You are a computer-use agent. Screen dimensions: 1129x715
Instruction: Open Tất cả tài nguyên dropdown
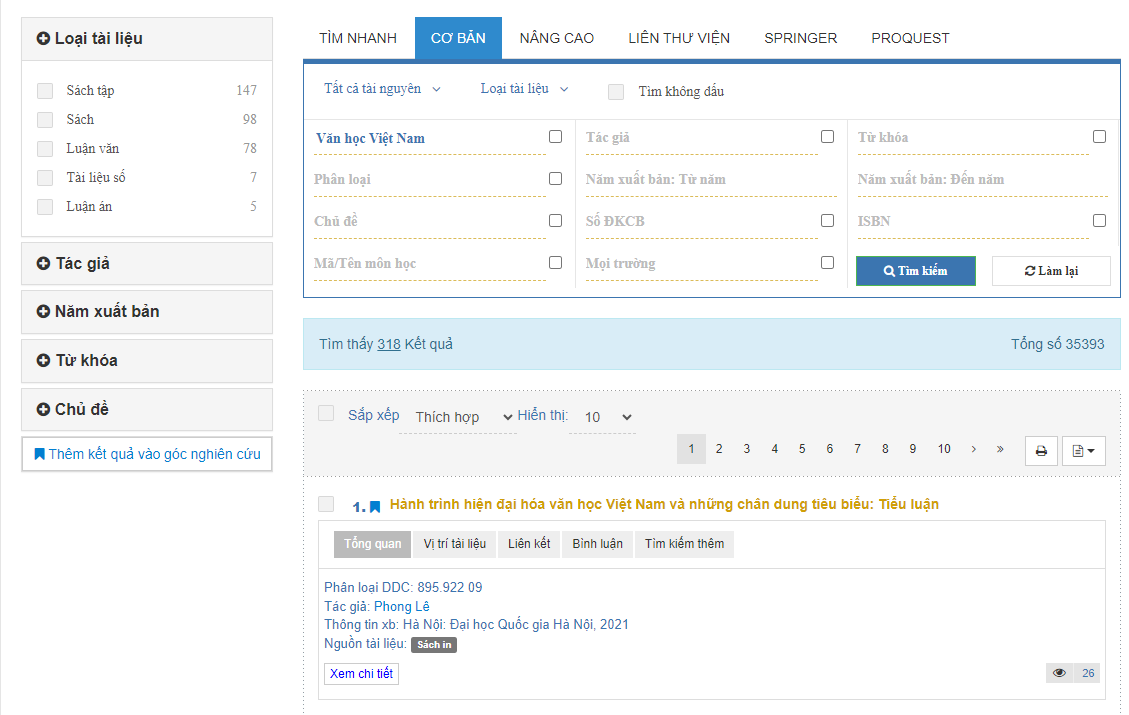tap(382, 89)
